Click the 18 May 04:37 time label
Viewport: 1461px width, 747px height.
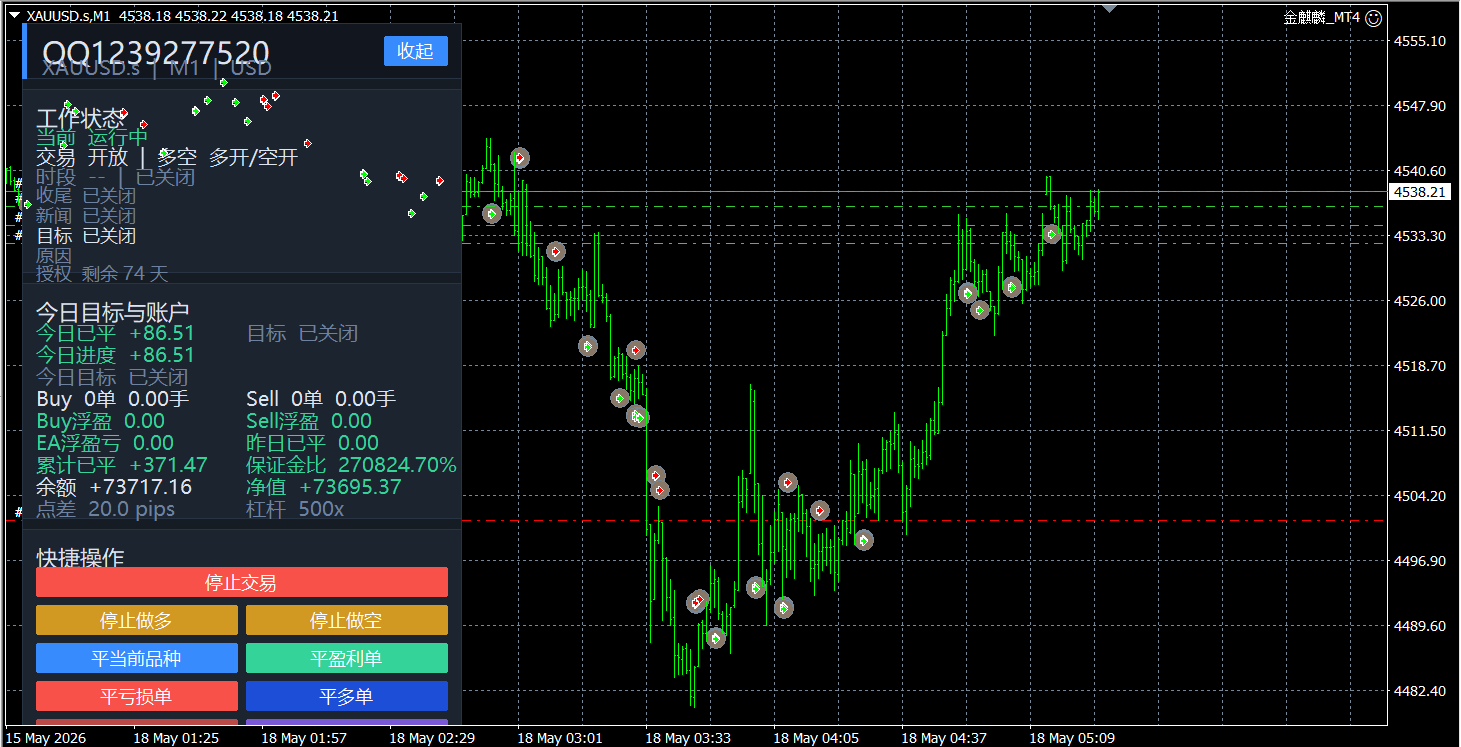tap(944, 738)
